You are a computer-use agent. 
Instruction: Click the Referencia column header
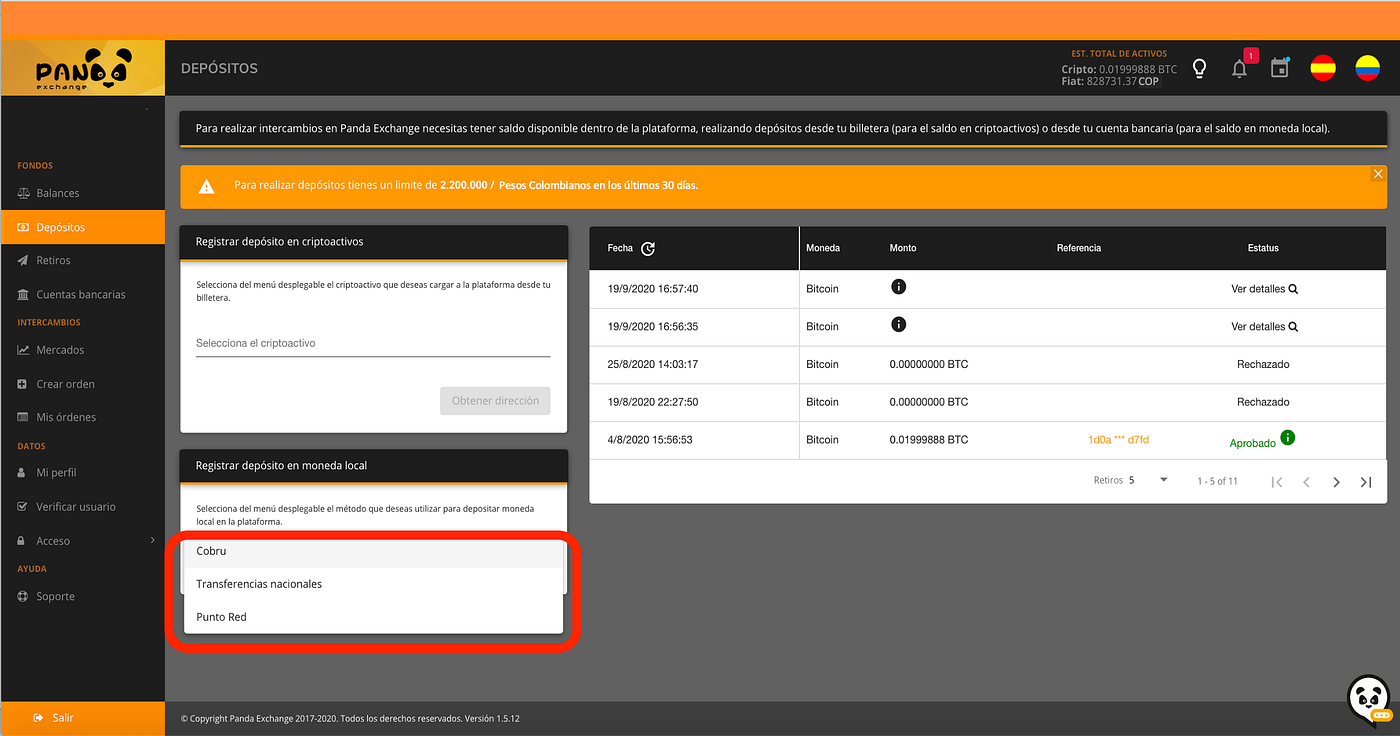tap(1079, 248)
